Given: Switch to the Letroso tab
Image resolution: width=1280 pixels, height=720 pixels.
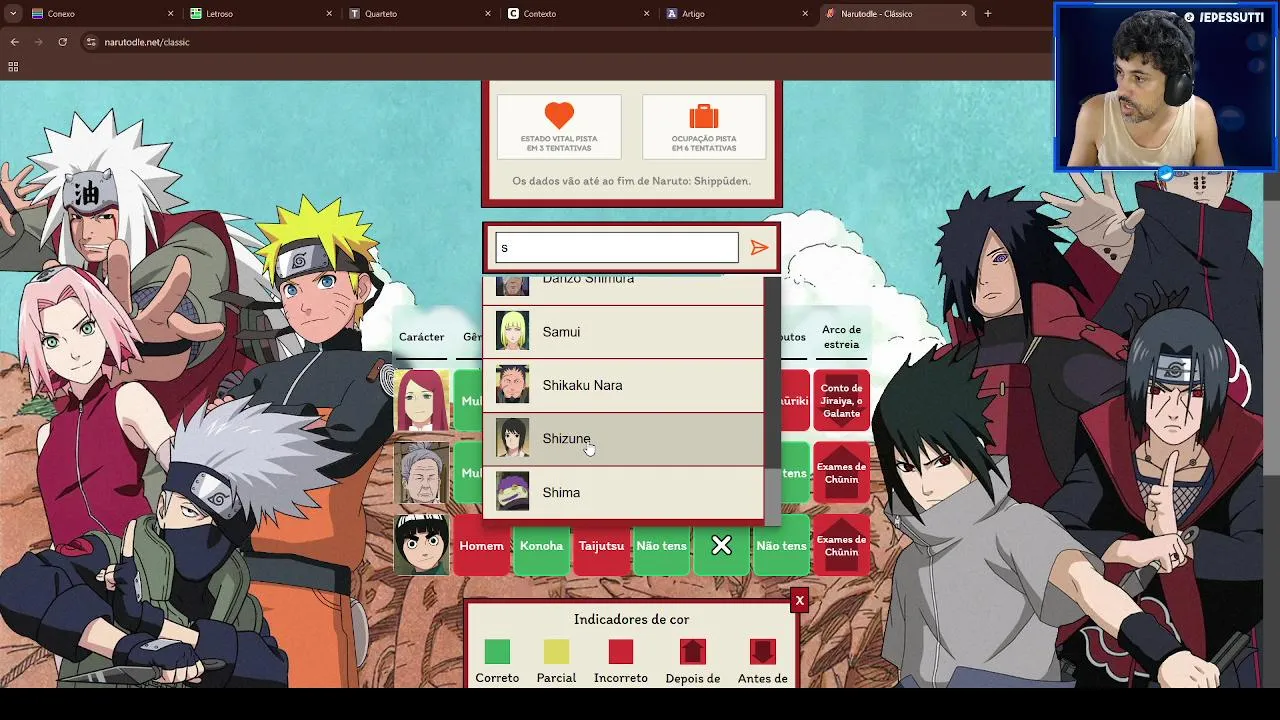Looking at the screenshot, I should (261, 14).
